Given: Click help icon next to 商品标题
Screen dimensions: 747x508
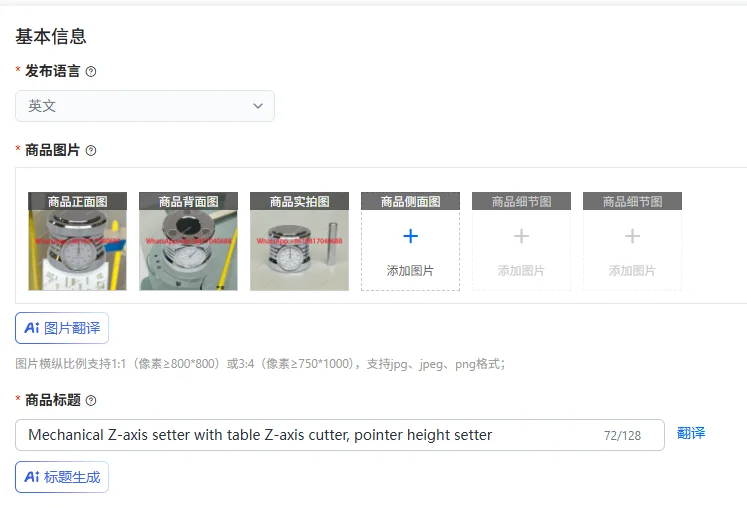Looking at the screenshot, I should tap(91, 400).
